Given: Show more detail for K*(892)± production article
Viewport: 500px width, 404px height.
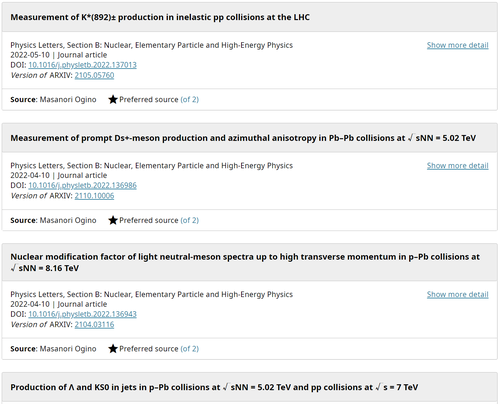Looking at the screenshot, I should click(x=458, y=45).
